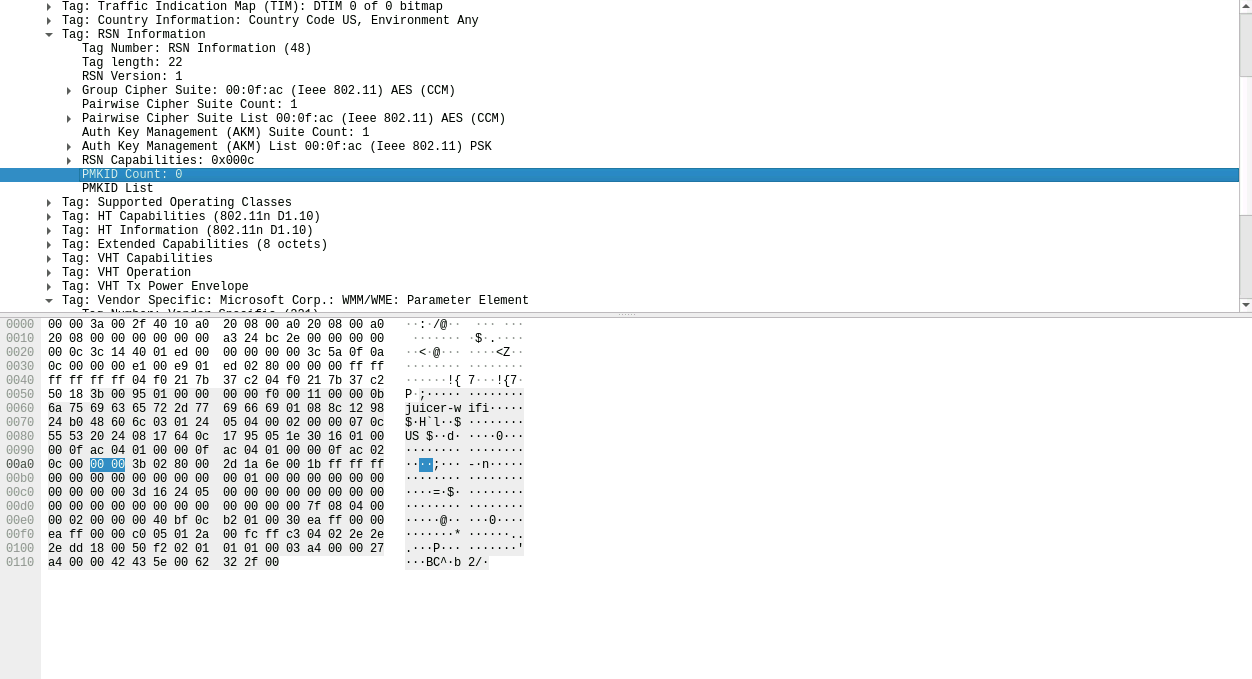Select the PMKID Count: 0 row
Viewport: 1252px width, 679px height.
[619, 174]
